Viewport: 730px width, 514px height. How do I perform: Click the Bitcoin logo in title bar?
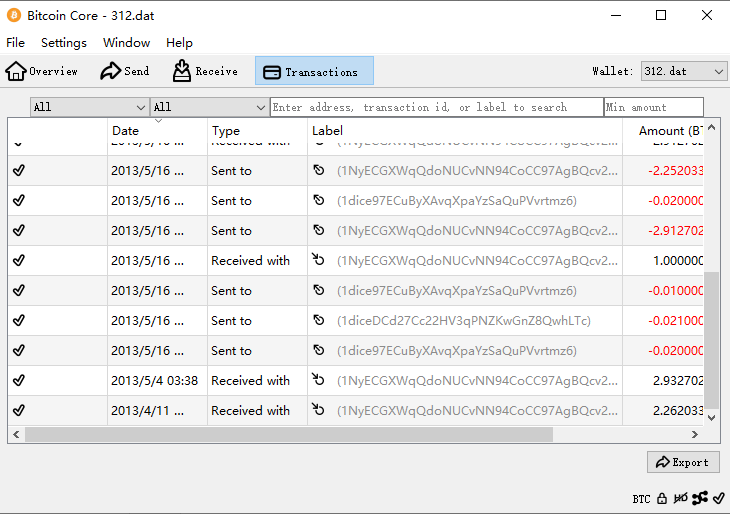pyautogui.click(x=14, y=15)
